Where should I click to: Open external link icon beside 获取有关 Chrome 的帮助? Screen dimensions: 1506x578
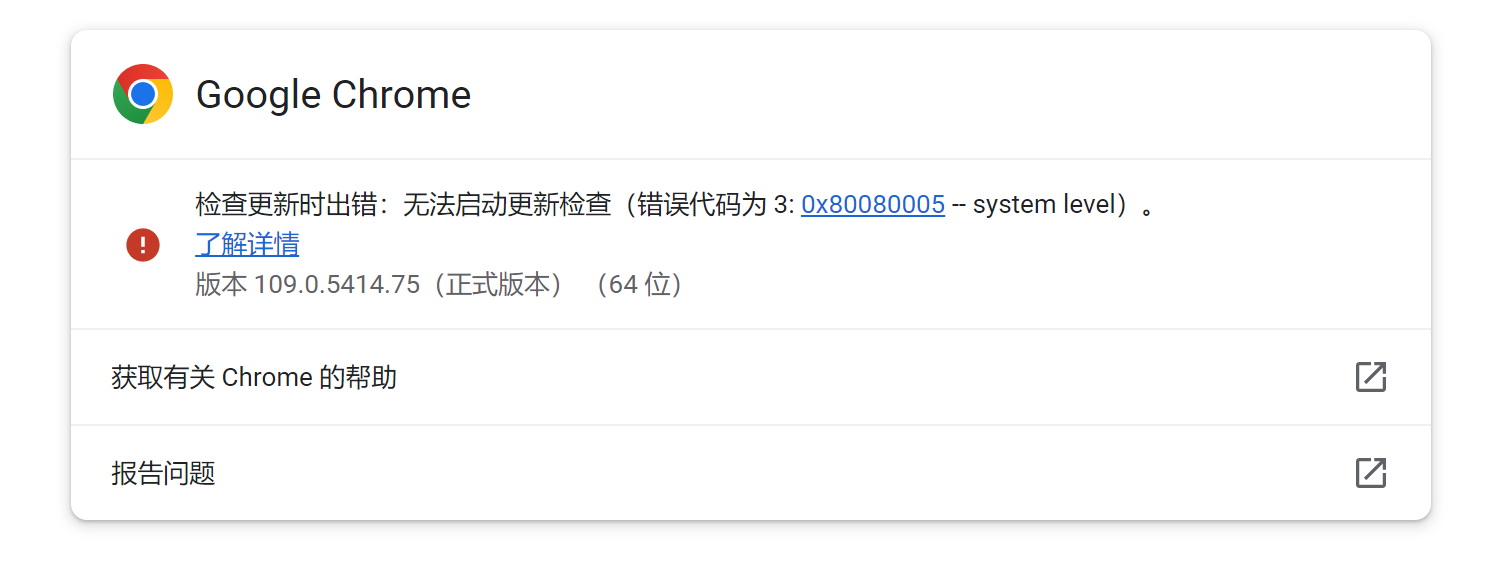click(1370, 377)
